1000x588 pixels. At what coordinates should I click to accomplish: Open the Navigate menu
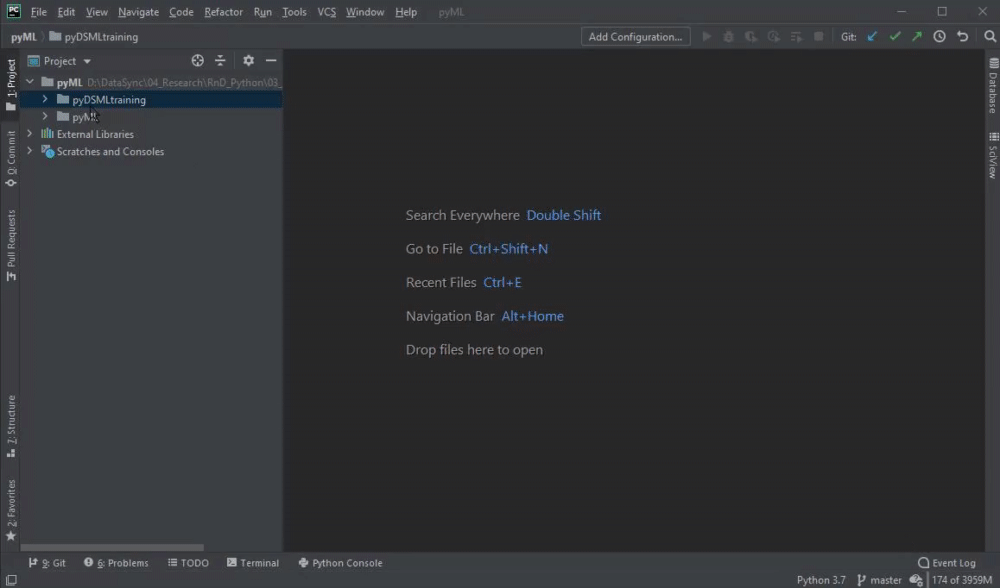tap(138, 11)
